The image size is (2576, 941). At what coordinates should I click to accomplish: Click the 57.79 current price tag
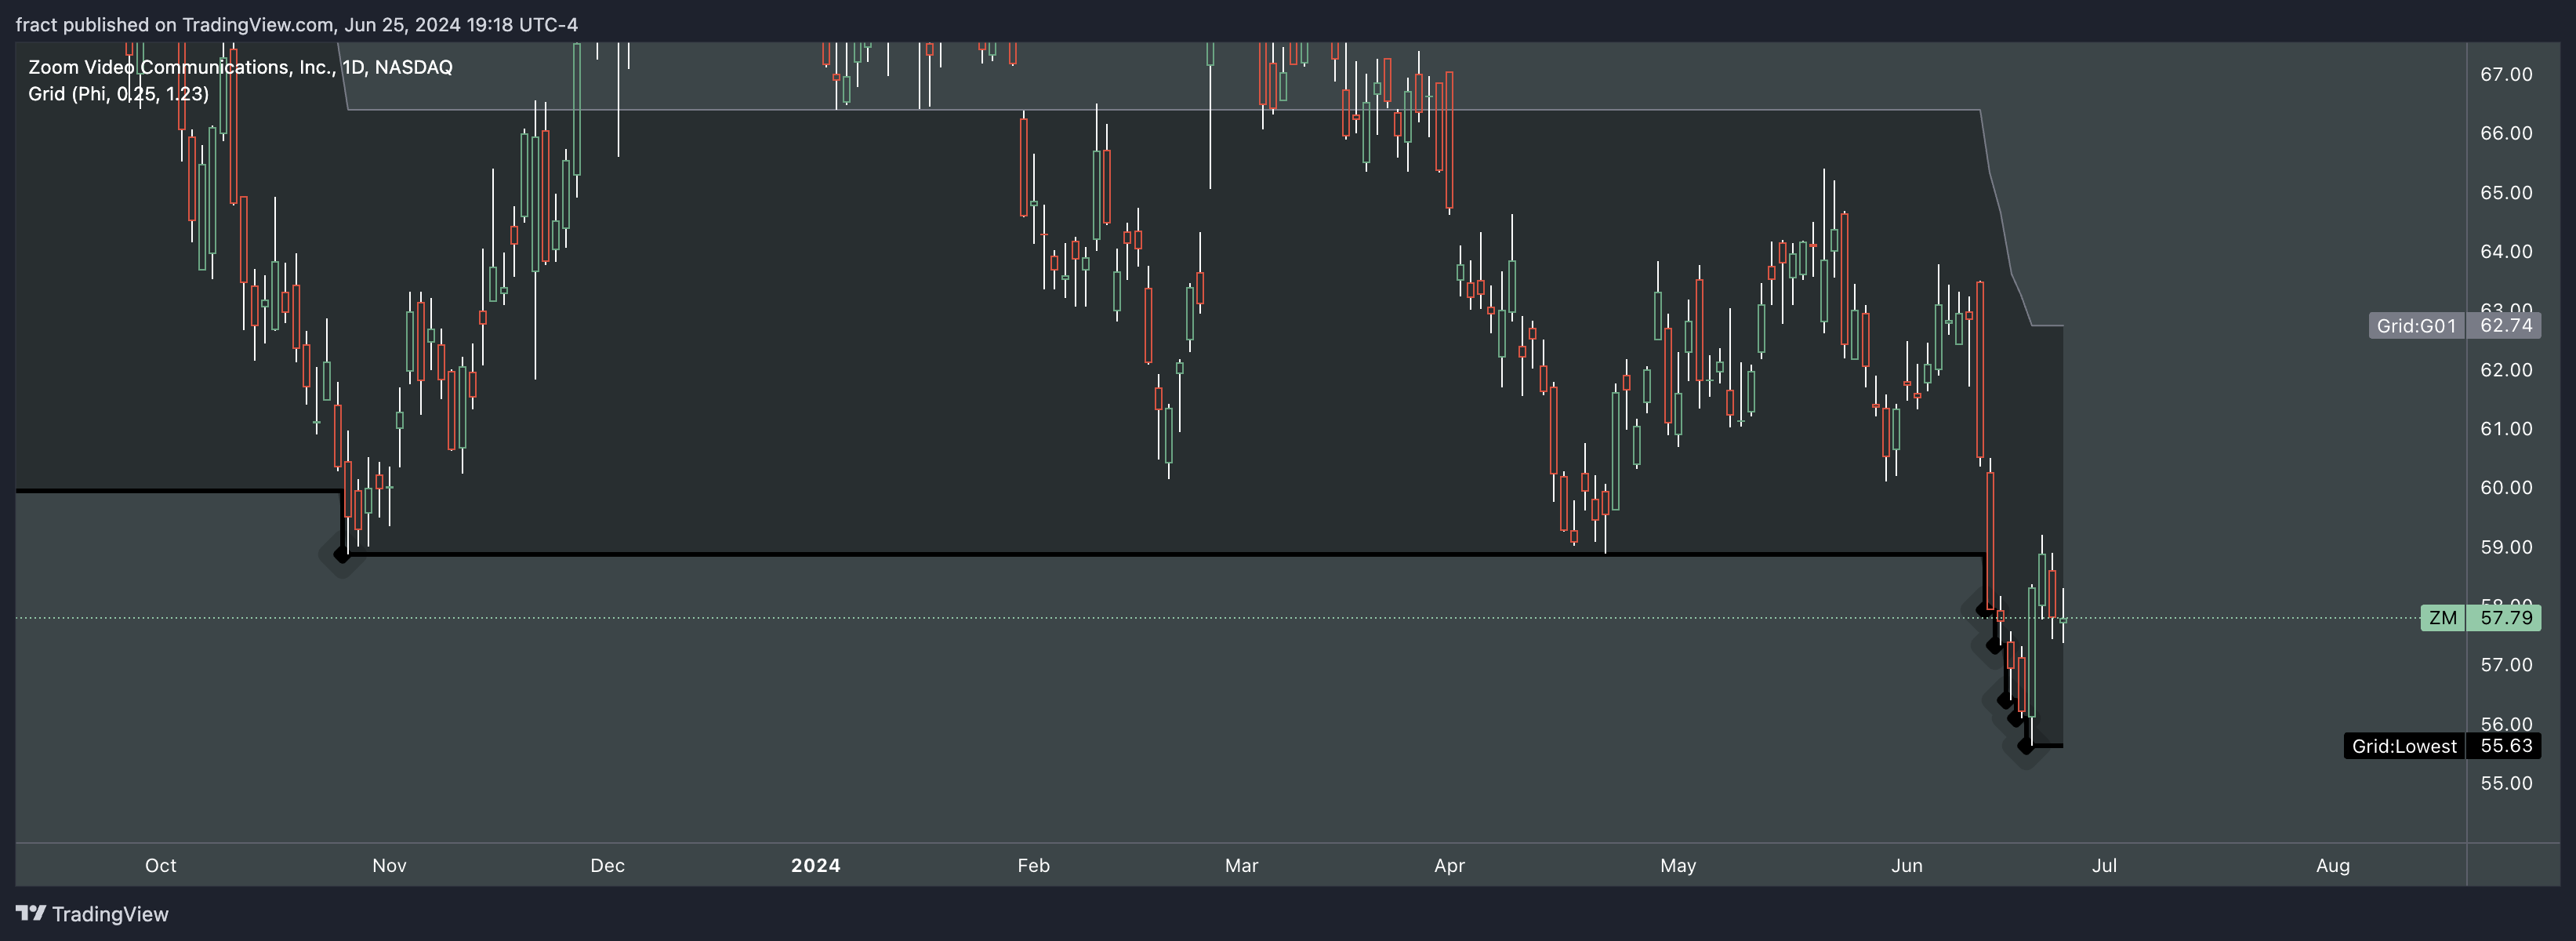[2505, 618]
